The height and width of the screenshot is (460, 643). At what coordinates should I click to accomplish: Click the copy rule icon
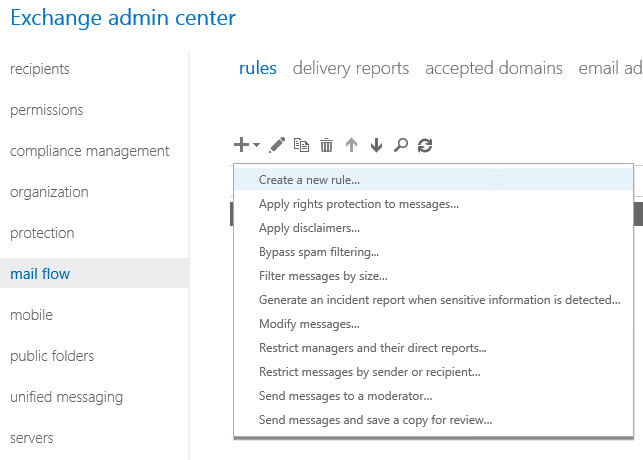click(x=301, y=145)
